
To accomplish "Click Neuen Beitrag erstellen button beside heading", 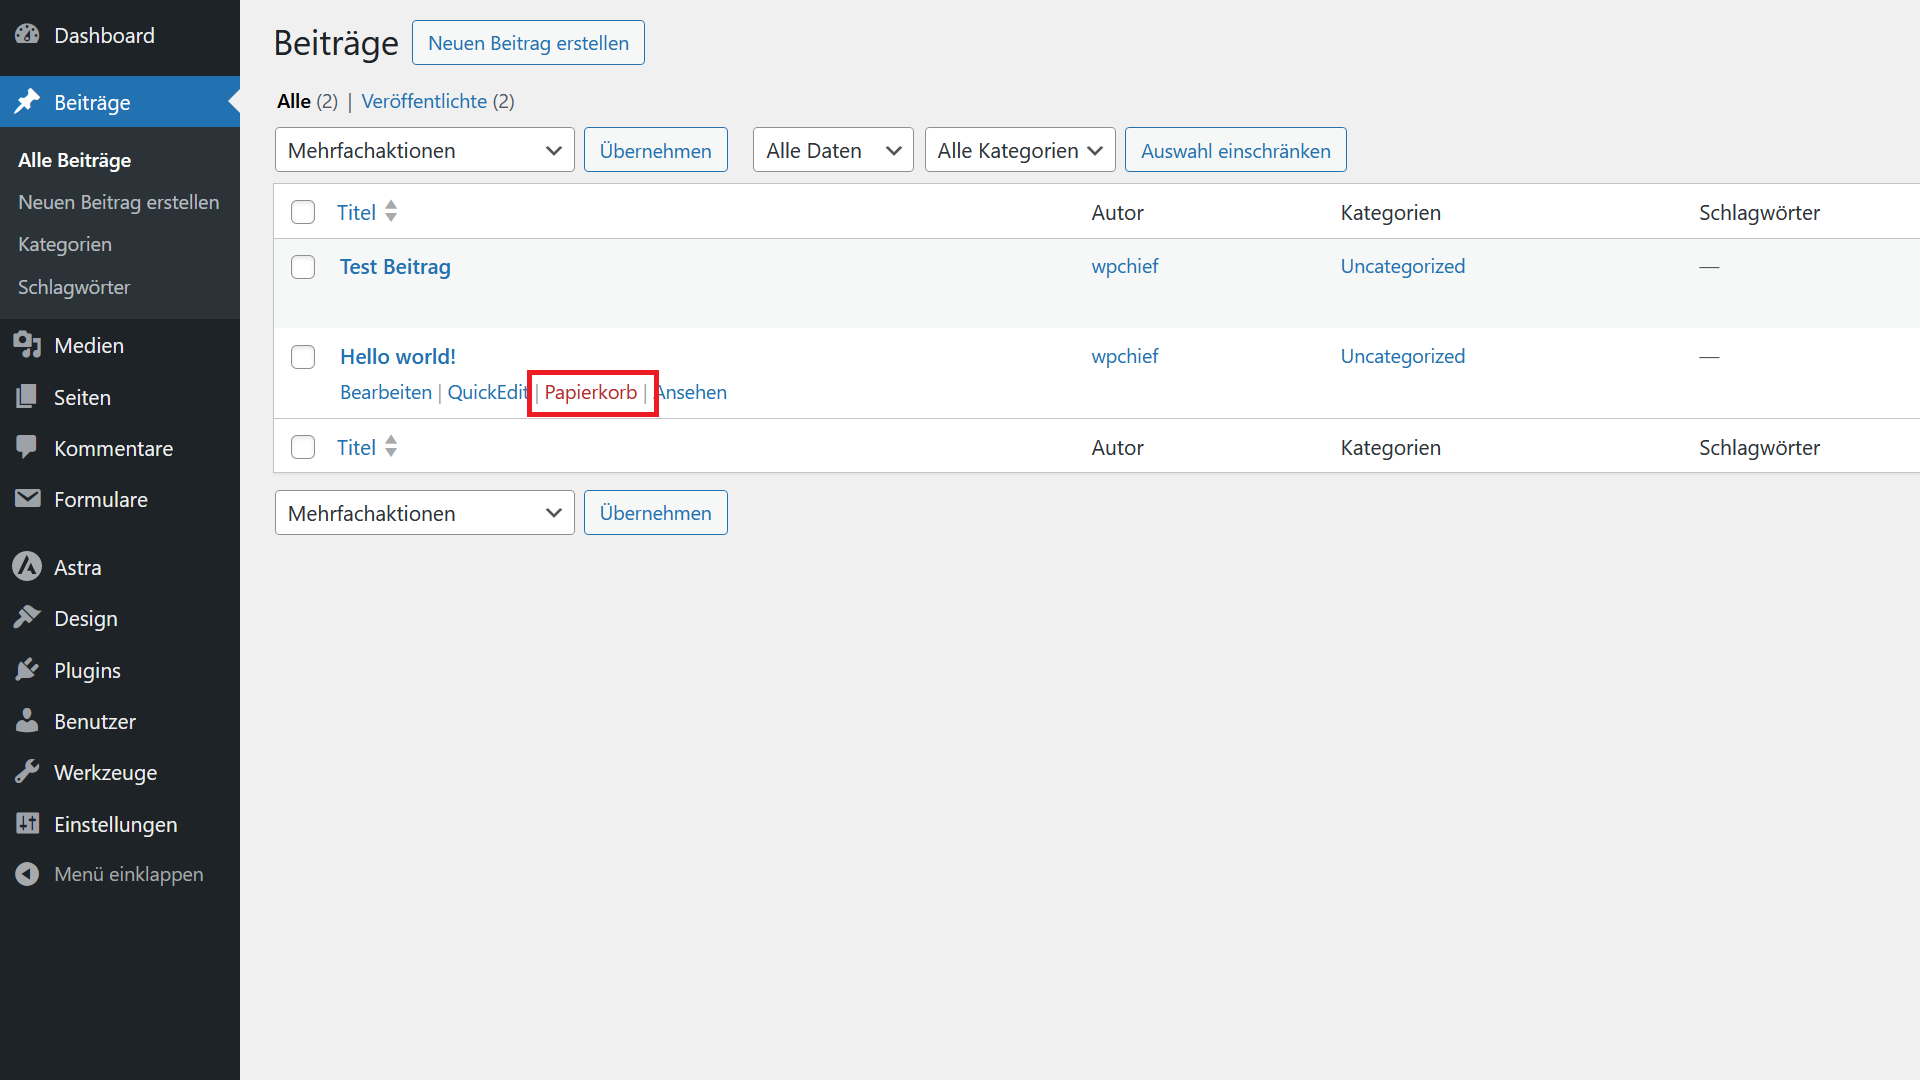I will [x=528, y=43].
